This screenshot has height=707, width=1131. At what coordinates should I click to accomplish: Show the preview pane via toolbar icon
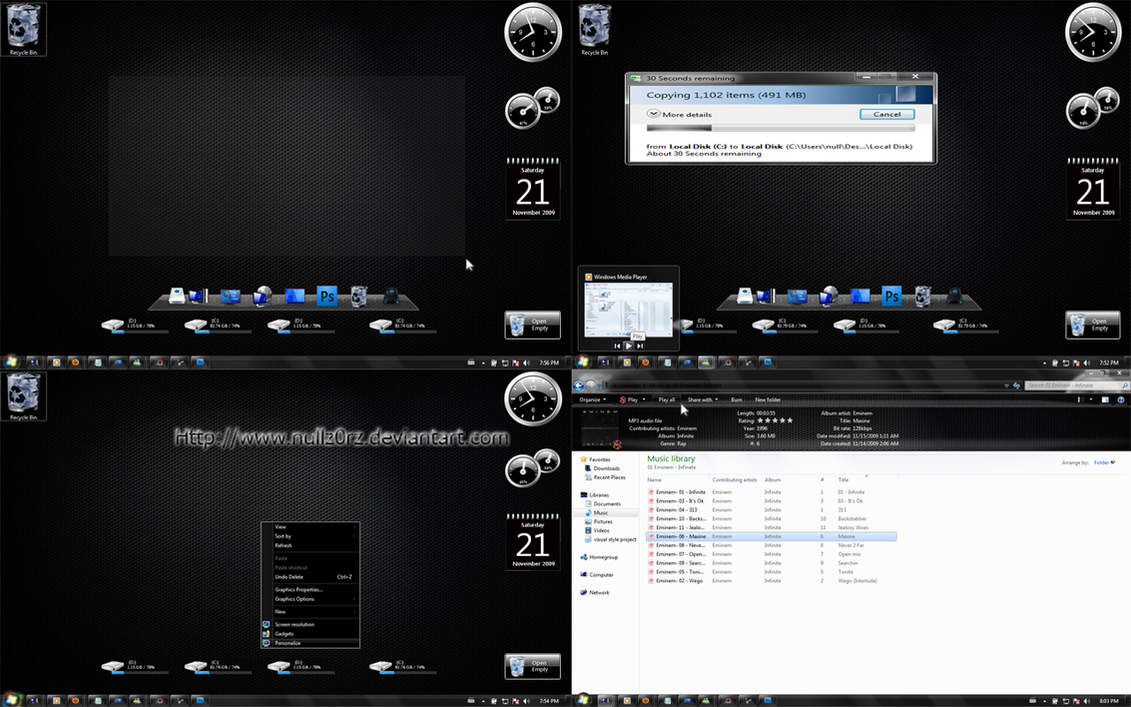click(x=1105, y=400)
